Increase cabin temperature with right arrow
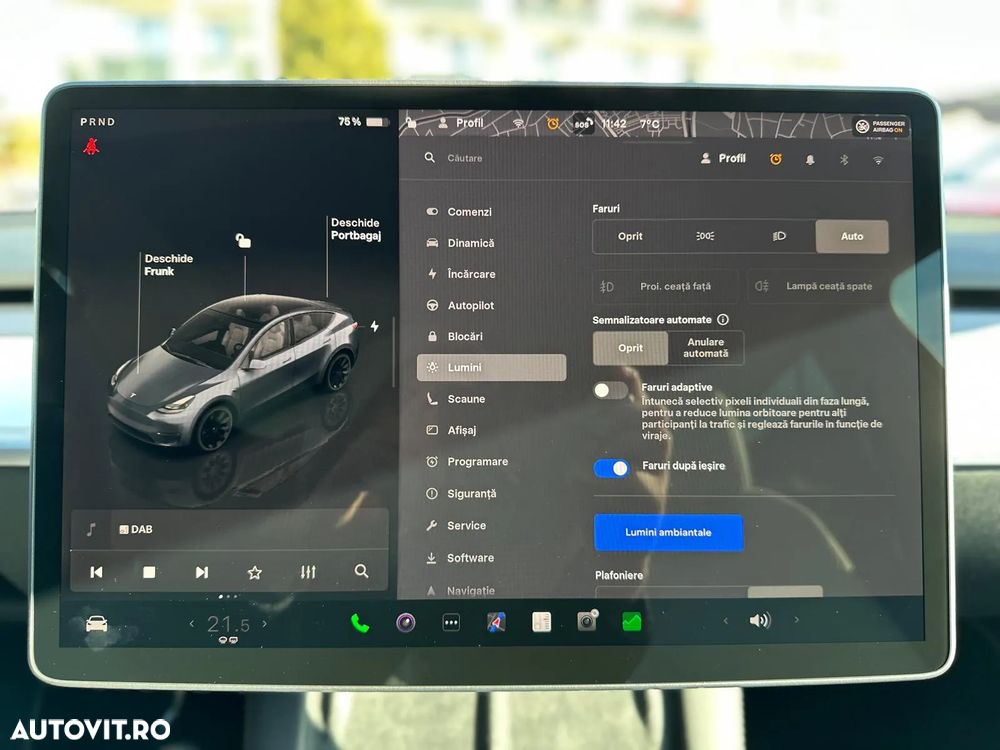The height and width of the screenshot is (750, 1000). 265,623
